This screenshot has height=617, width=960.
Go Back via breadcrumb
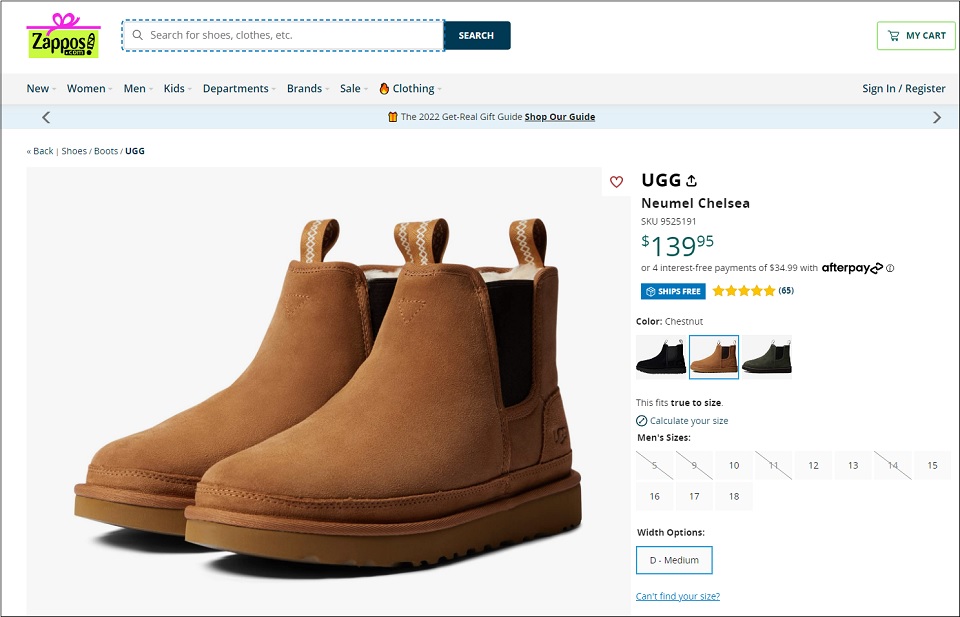tap(40, 151)
